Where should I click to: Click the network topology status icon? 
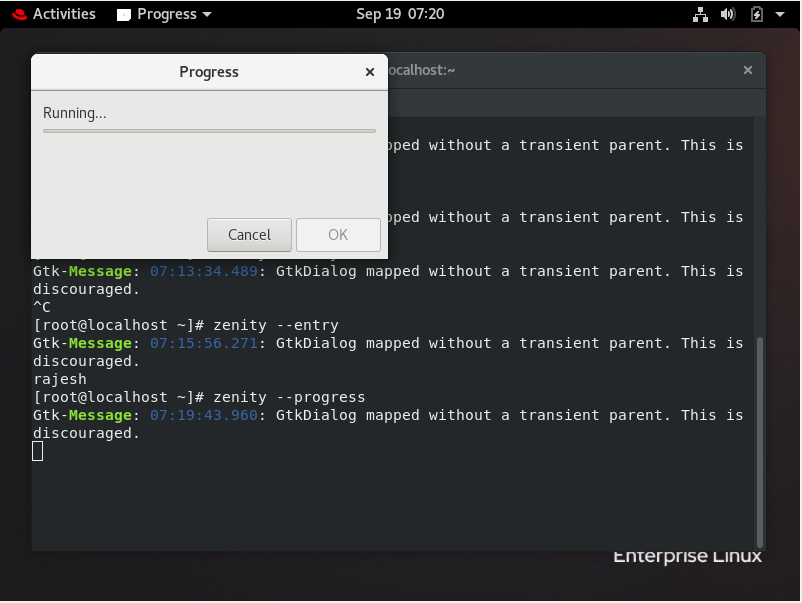pyautogui.click(x=700, y=14)
